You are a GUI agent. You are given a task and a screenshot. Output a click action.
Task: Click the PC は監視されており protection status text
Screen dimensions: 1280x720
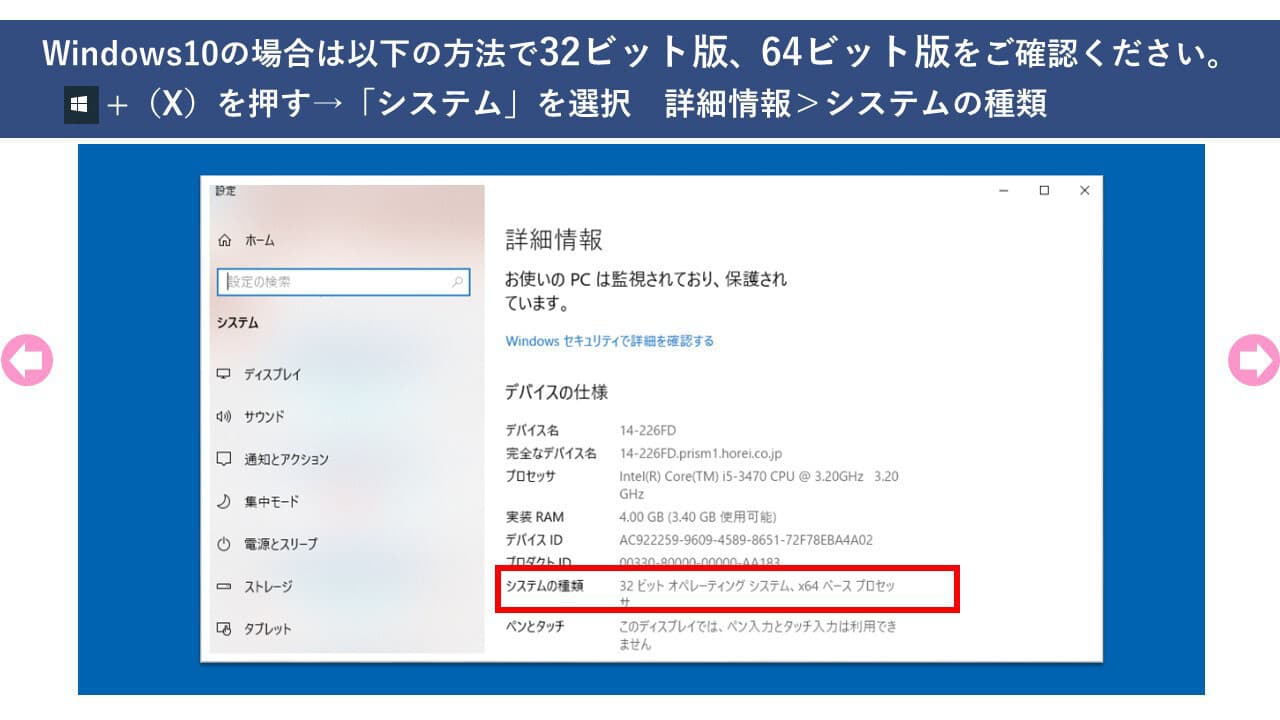646,290
